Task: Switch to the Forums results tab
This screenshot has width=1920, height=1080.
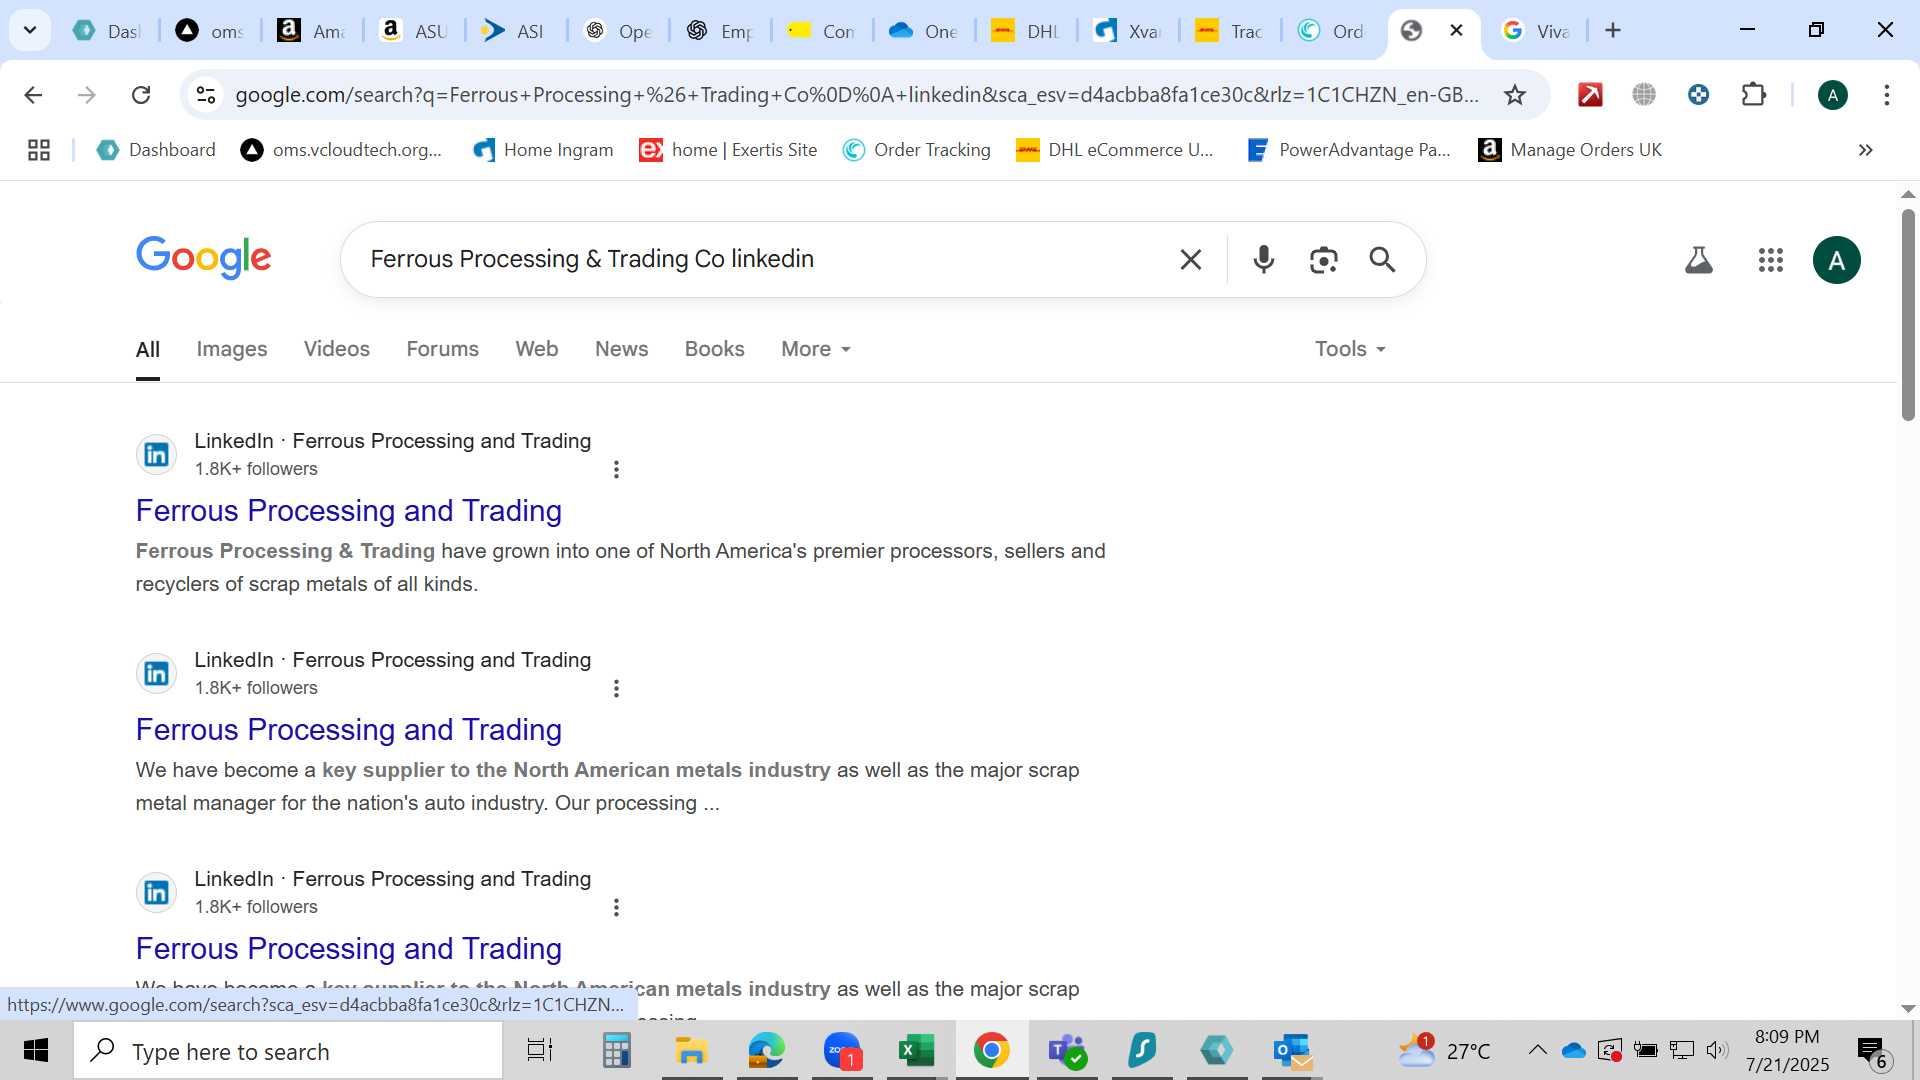Action: [x=442, y=349]
